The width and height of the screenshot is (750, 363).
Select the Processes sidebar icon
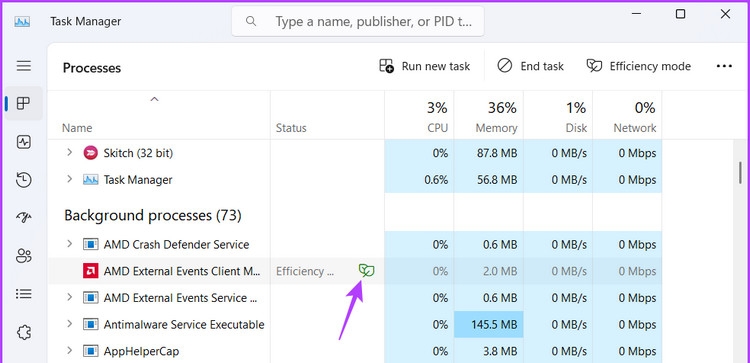[23, 103]
